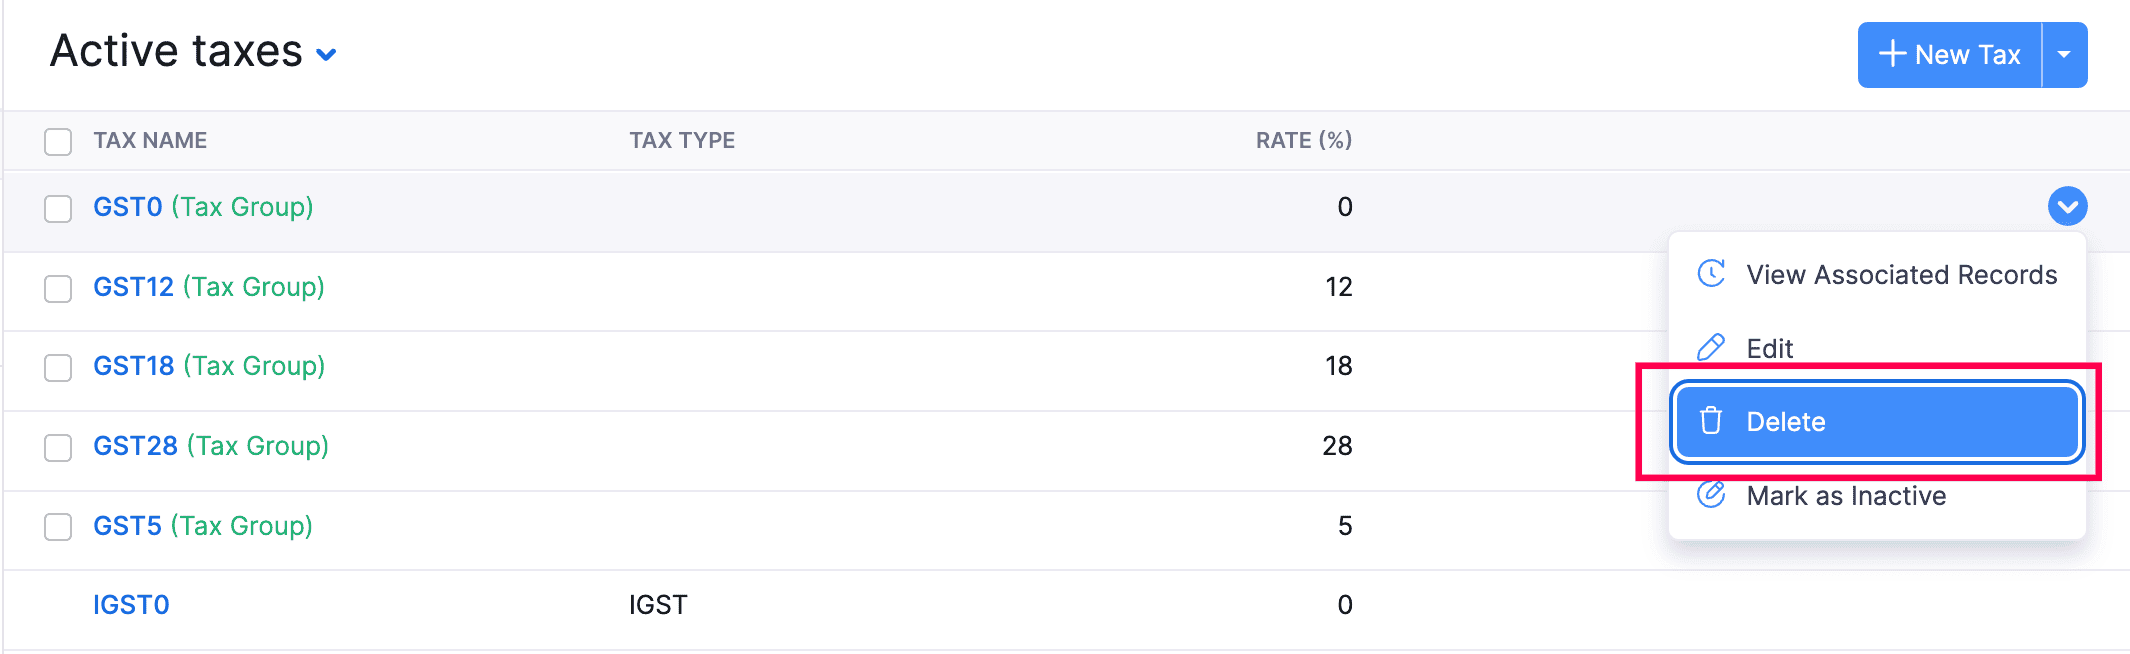Choose the Edit option in row menu

tap(1769, 349)
